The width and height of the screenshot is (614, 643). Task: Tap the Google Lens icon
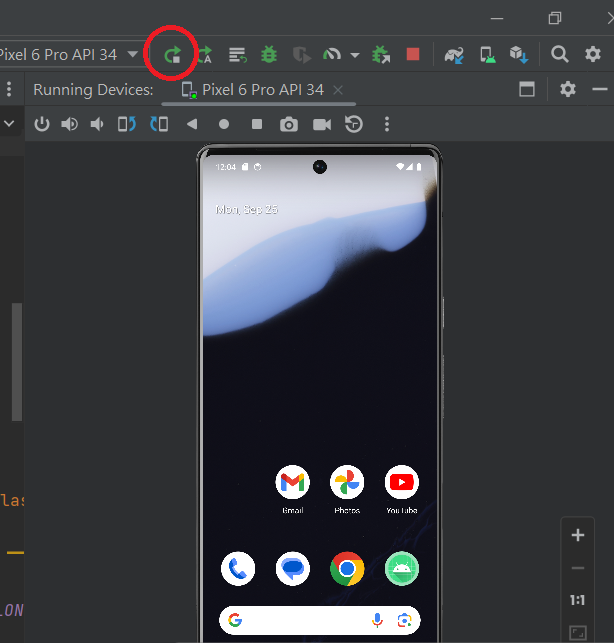pyautogui.click(x=404, y=620)
